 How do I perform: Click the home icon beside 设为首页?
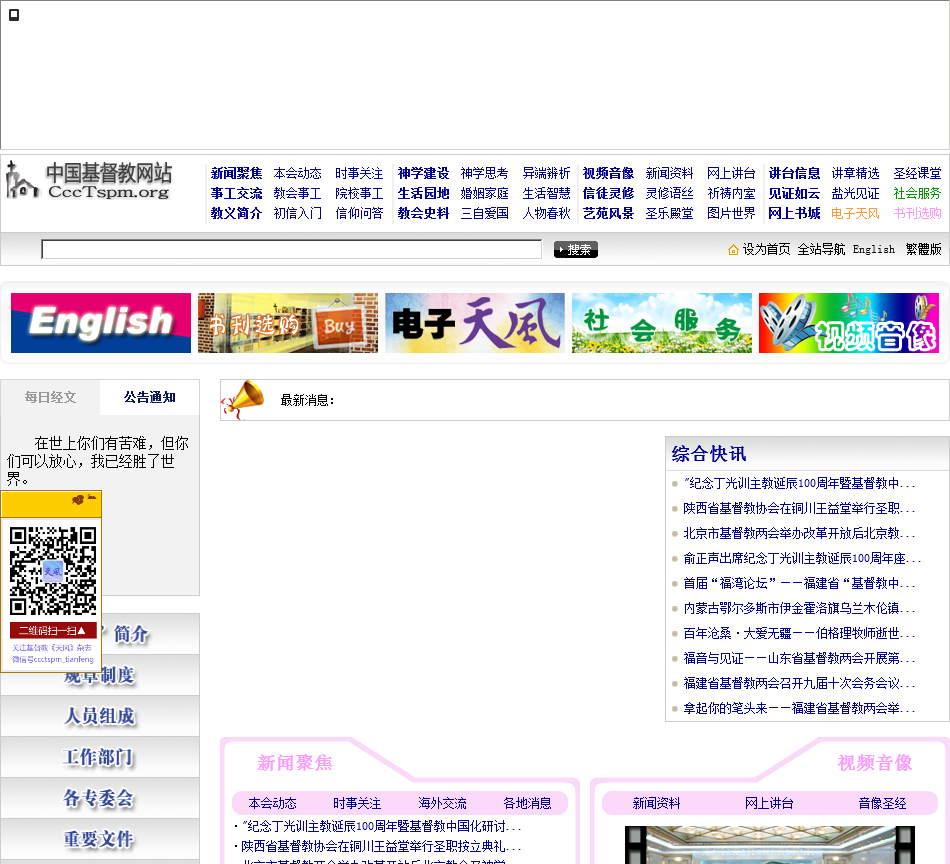click(x=732, y=250)
